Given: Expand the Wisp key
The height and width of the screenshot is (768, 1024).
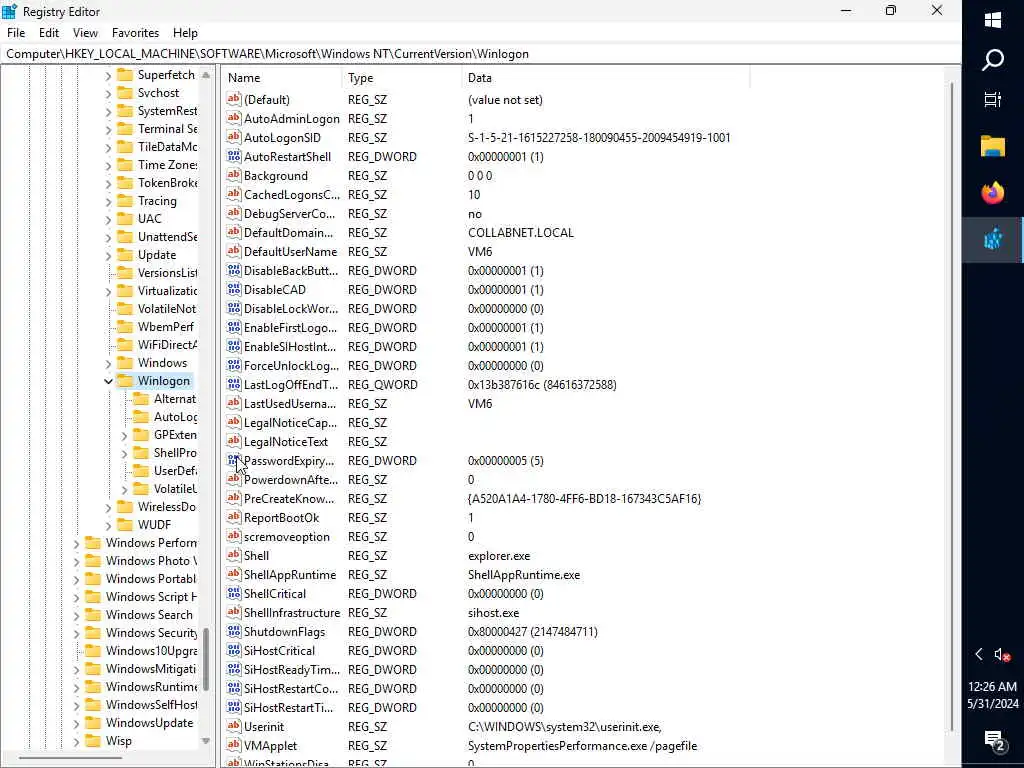Looking at the screenshot, I should [76, 741].
